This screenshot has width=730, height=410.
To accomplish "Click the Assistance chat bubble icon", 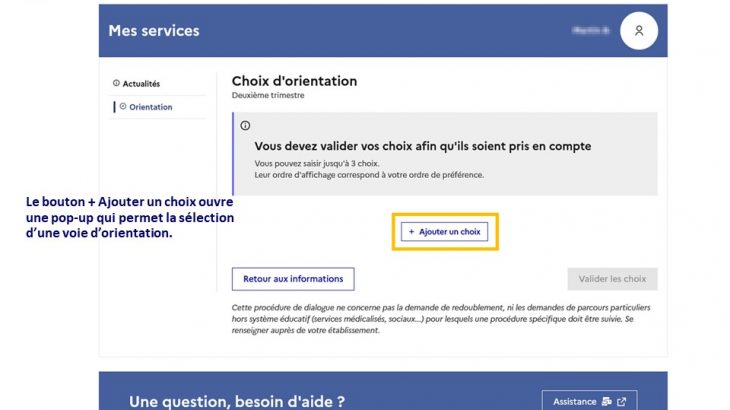I will click(607, 402).
